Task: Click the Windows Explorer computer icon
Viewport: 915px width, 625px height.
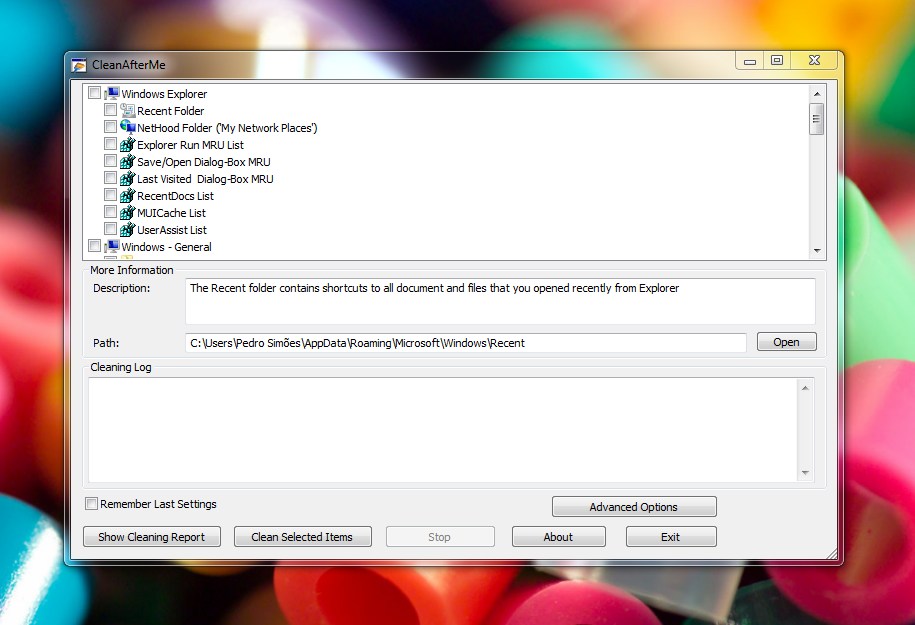Action: pyautogui.click(x=112, y=93)
